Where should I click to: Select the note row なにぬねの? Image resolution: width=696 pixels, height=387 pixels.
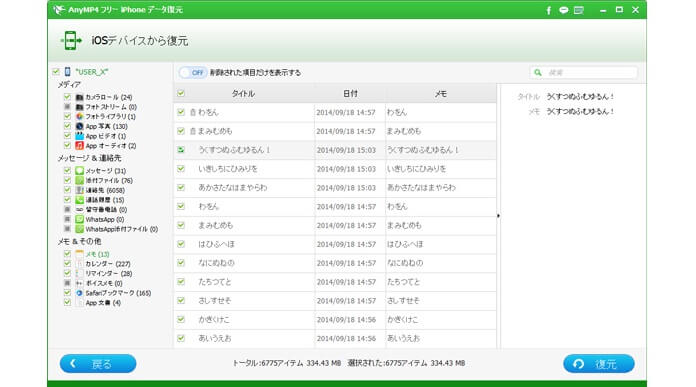pos(335,263)
